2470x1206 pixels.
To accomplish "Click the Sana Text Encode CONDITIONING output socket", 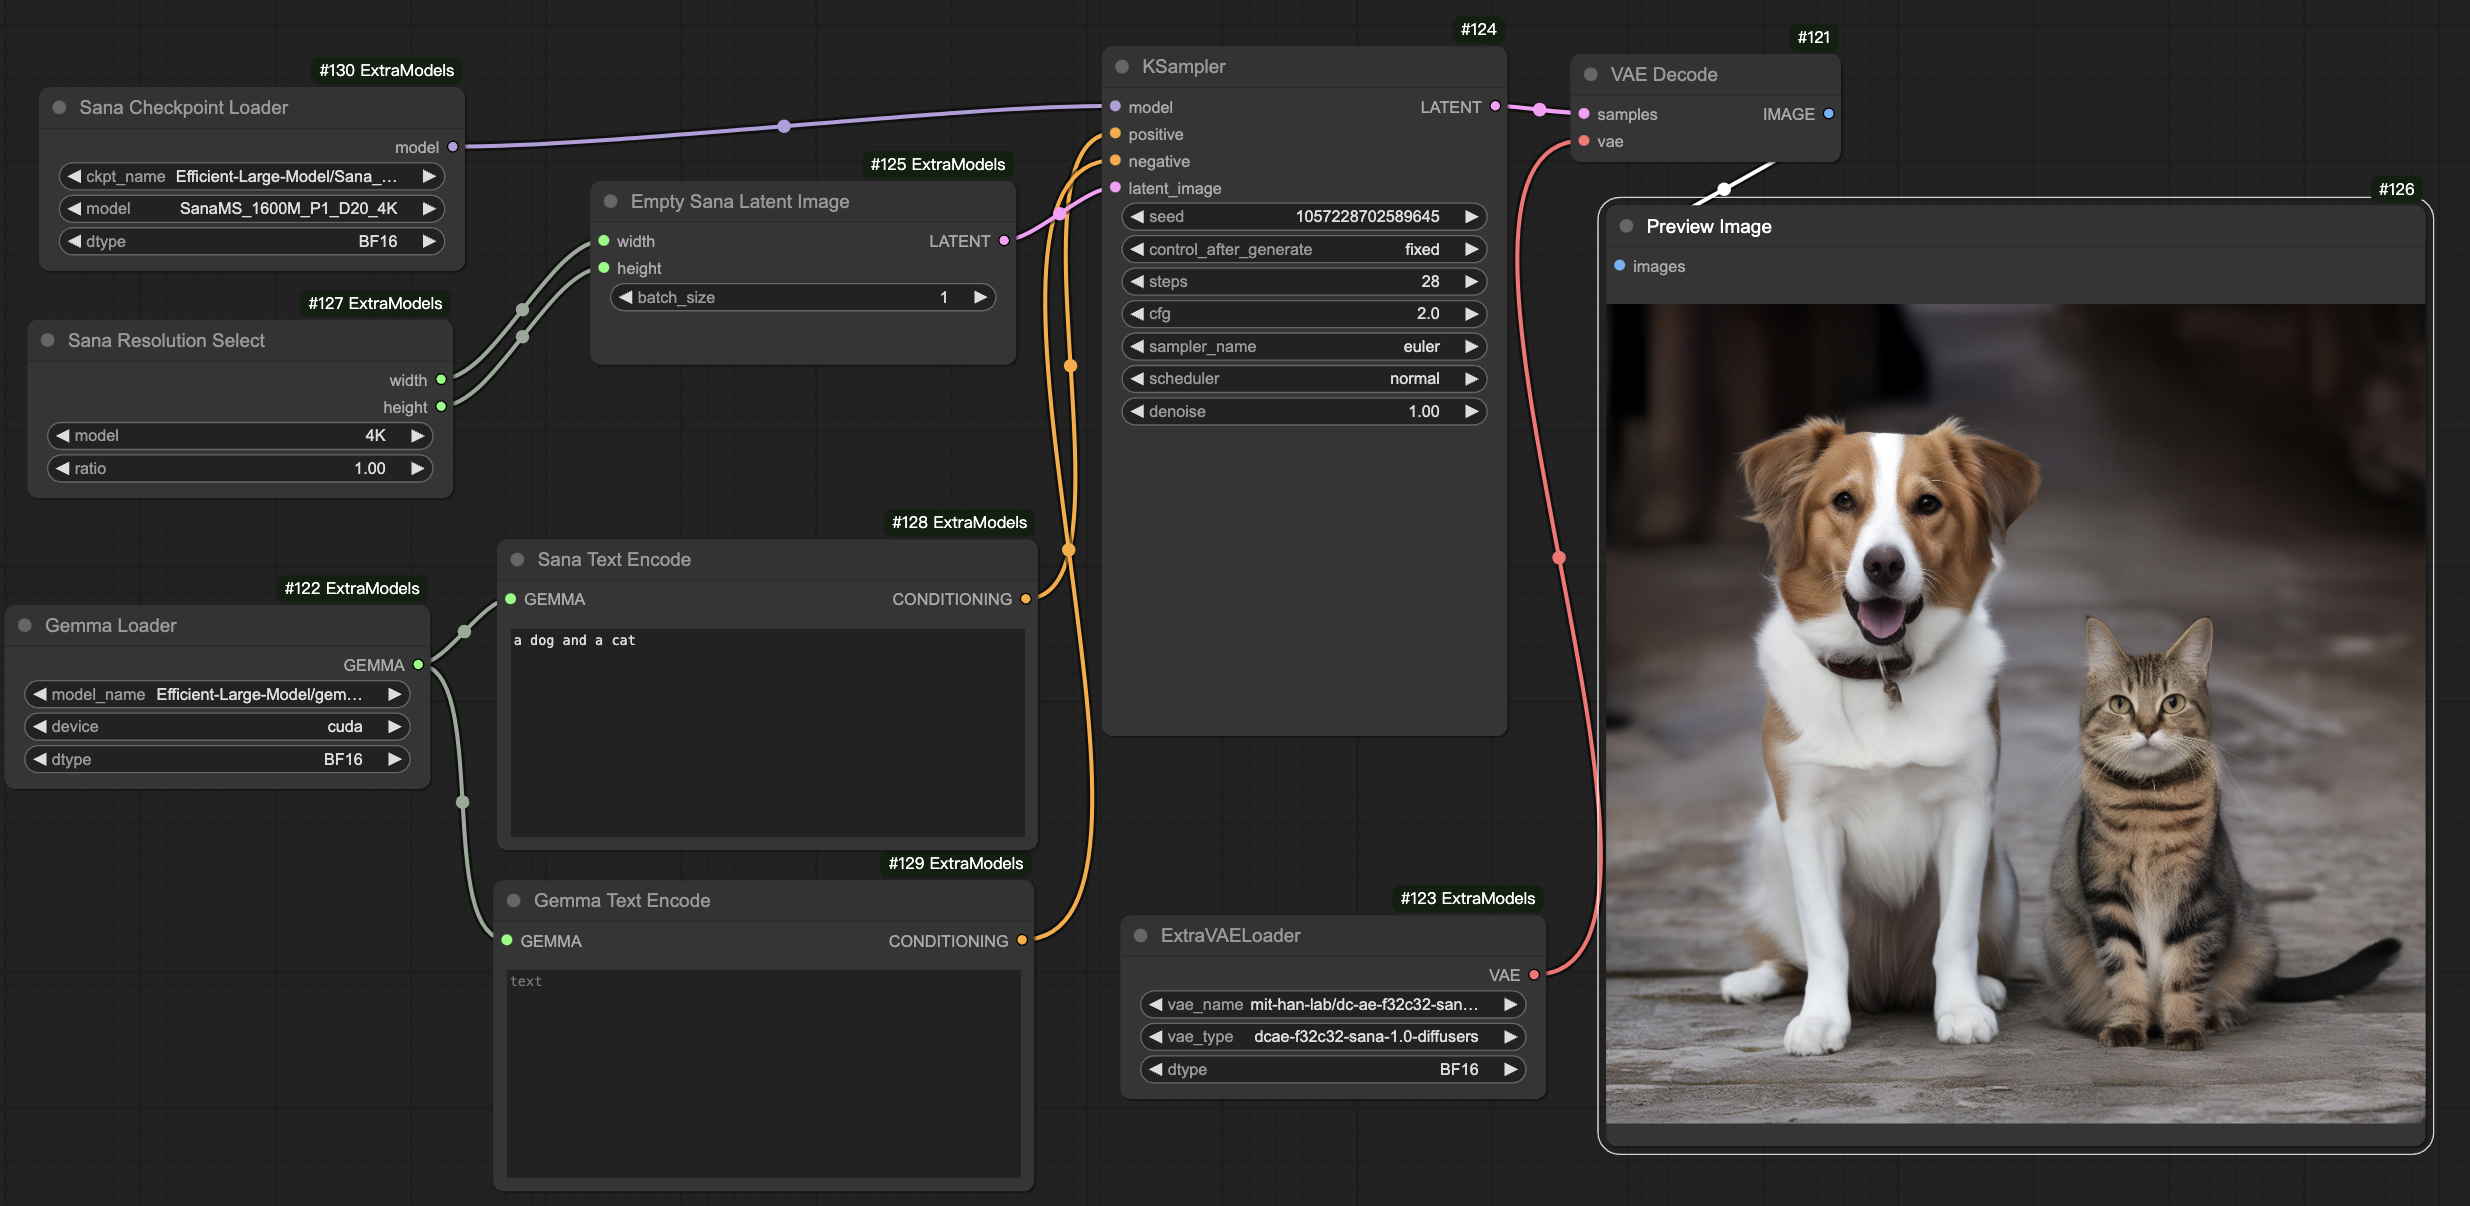I will tap(1025, 599).
